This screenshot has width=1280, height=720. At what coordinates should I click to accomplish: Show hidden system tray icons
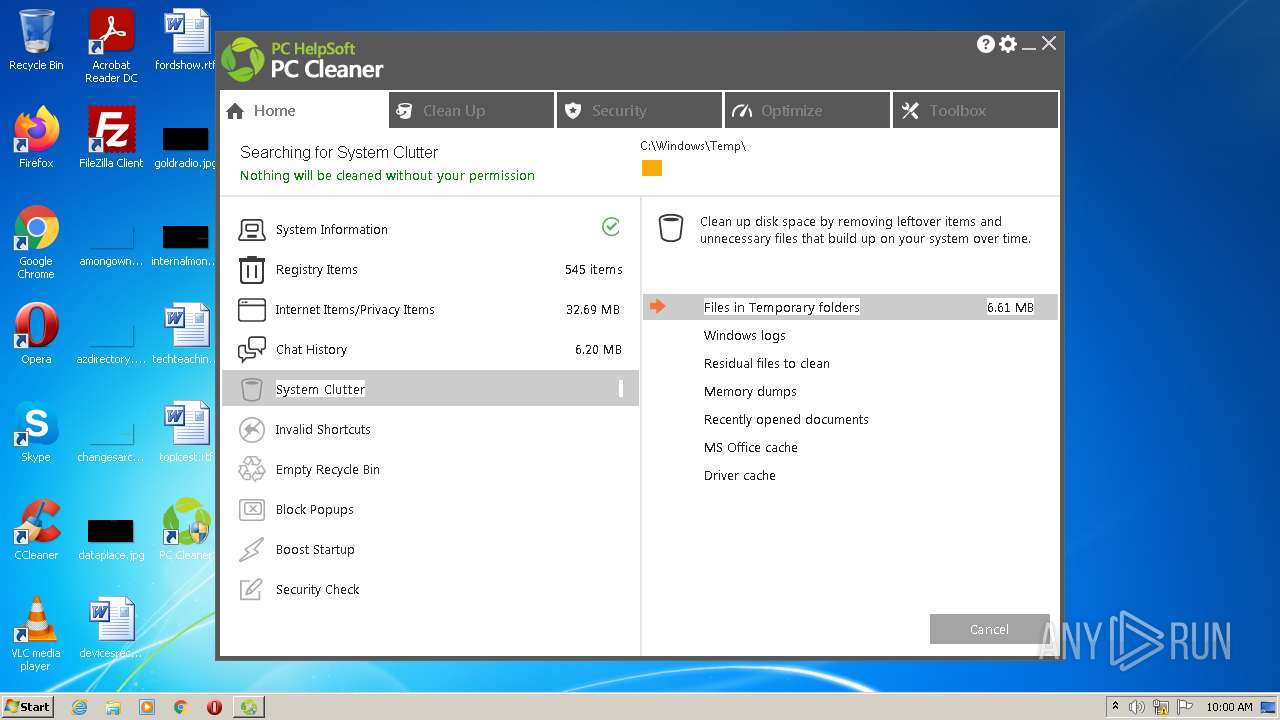click(1115, 707)
